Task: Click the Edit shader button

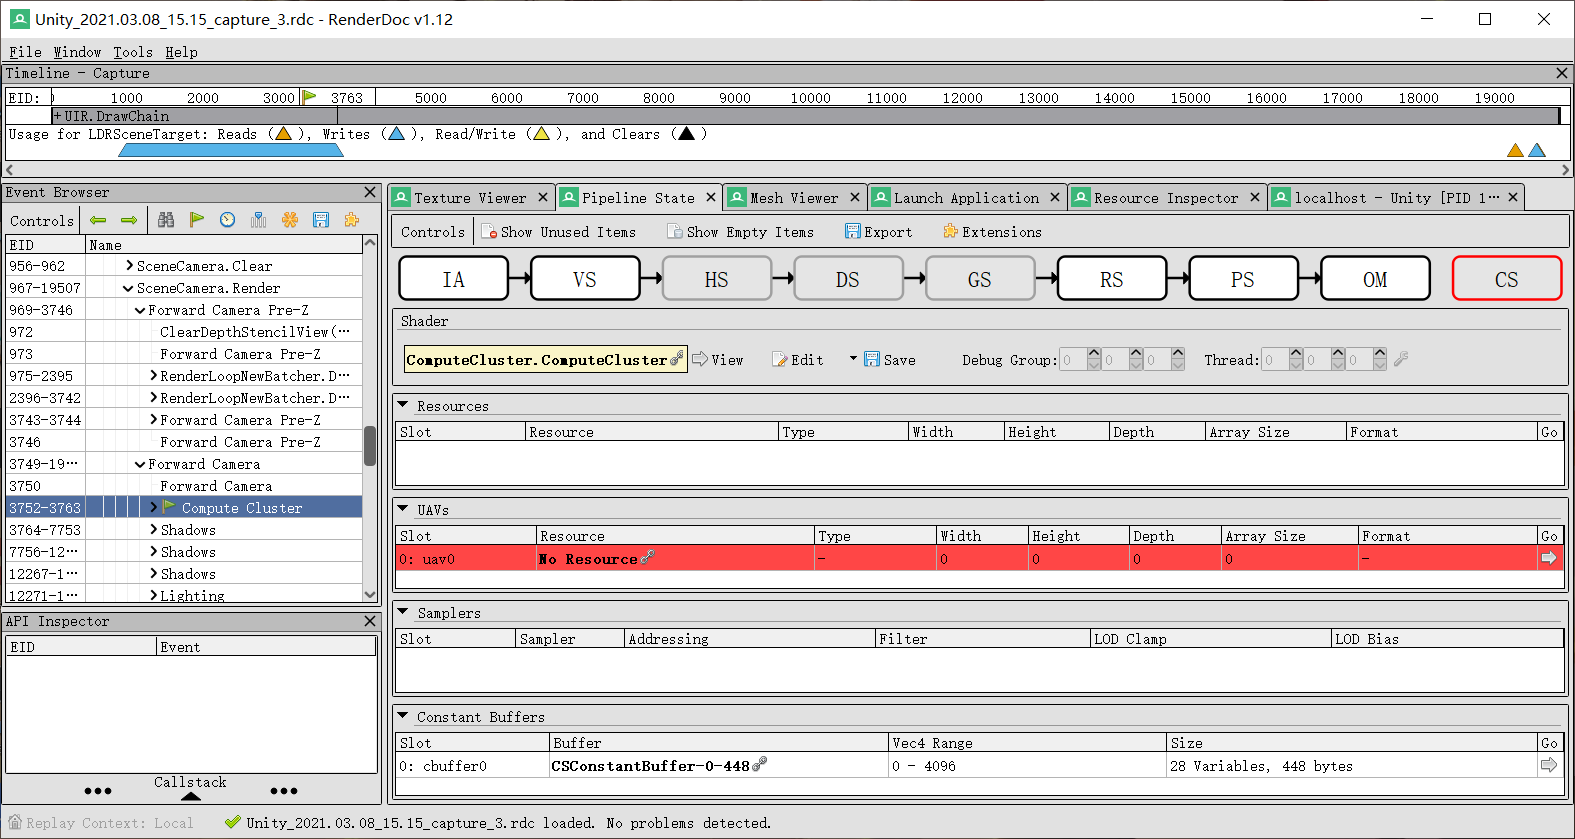Action: 798,360
